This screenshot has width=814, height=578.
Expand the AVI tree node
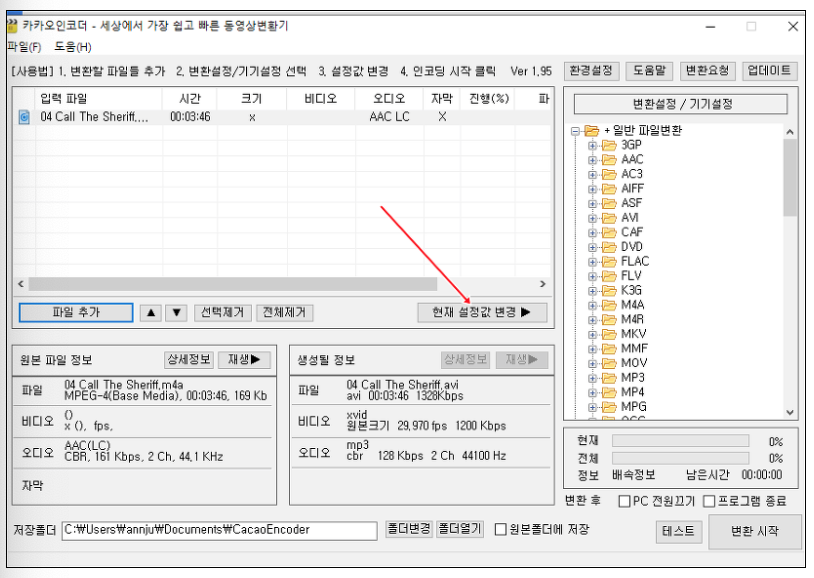pos(592,218)
